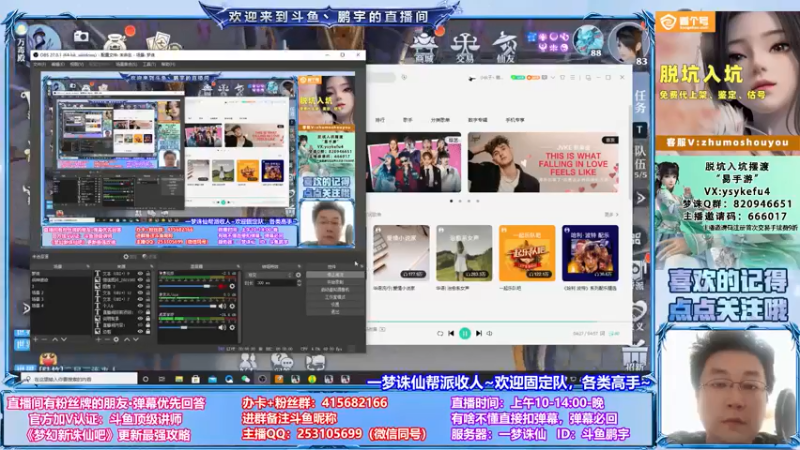Go to the previous song in the music player
Screen dimensions: 800x450
pos(451,333)
